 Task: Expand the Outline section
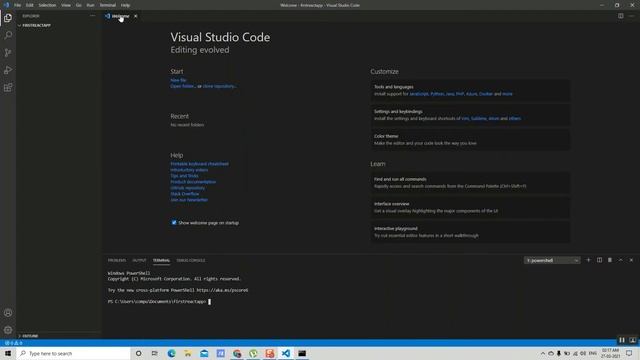tap(29, 336)
